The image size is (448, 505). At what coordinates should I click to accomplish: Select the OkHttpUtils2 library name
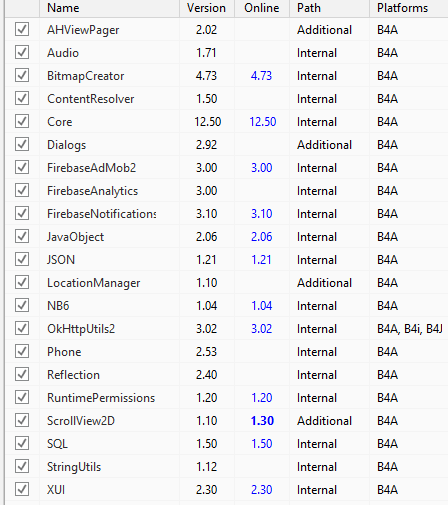click(81, 329)
